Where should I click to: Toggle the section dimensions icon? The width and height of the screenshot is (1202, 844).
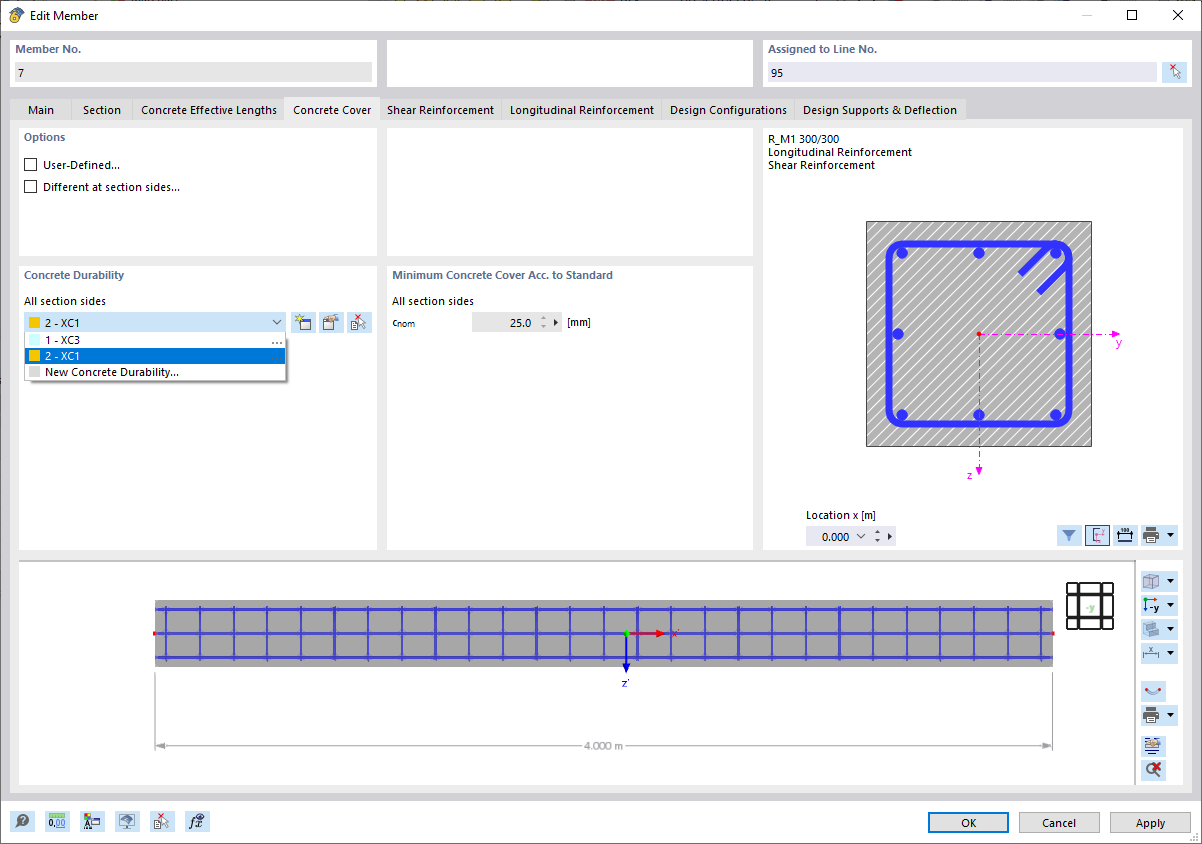pos(1125,536)
